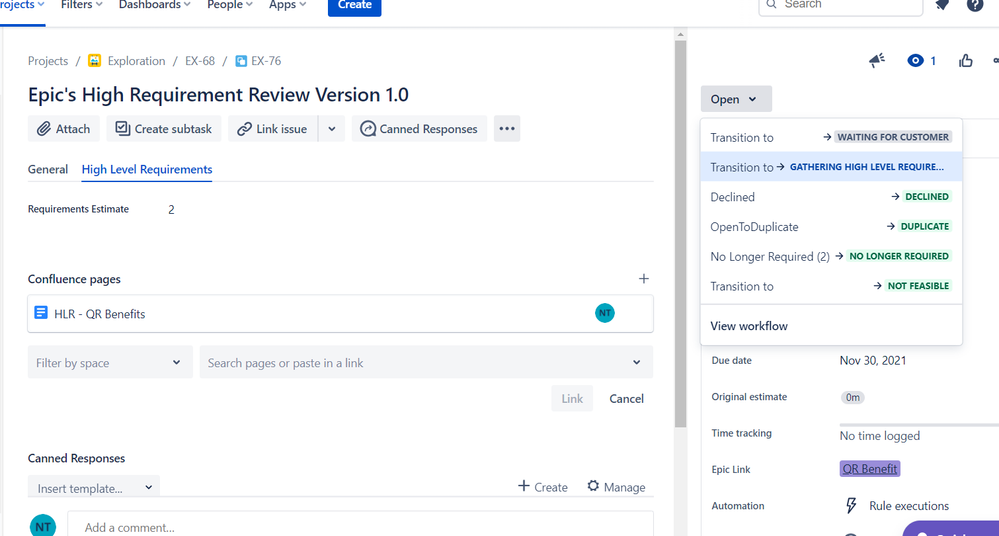Click the Exploration project icon in breadcrumb
The width and height of the screenshot is (999, 536).
pos(94,61)
